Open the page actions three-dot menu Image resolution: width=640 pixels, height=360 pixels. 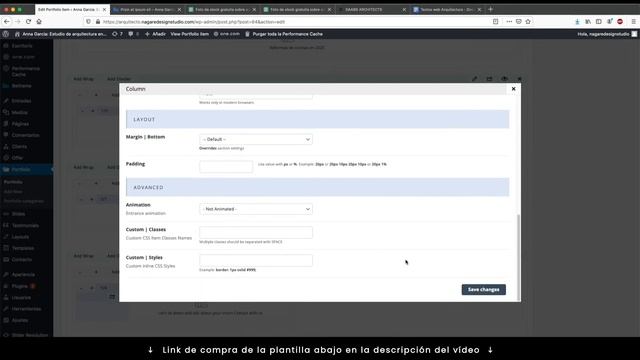tap(509, 22)
